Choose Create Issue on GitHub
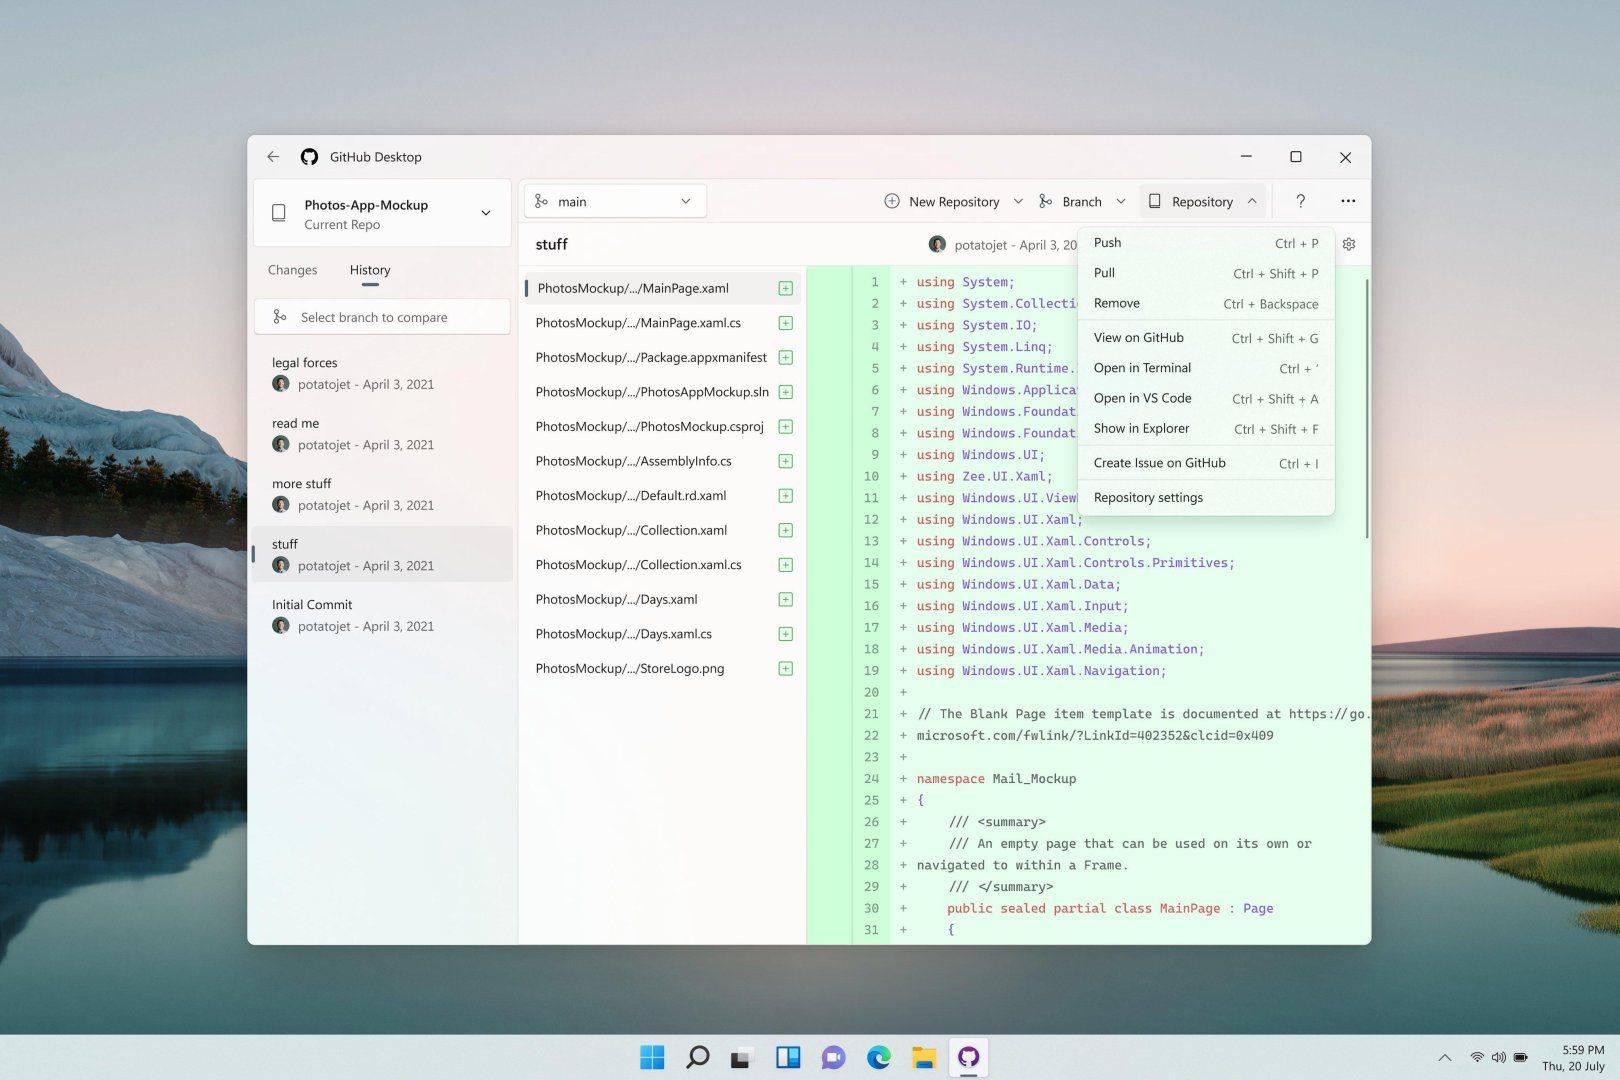The width and height of the screenshot is (1620, 1080). 1206,463
